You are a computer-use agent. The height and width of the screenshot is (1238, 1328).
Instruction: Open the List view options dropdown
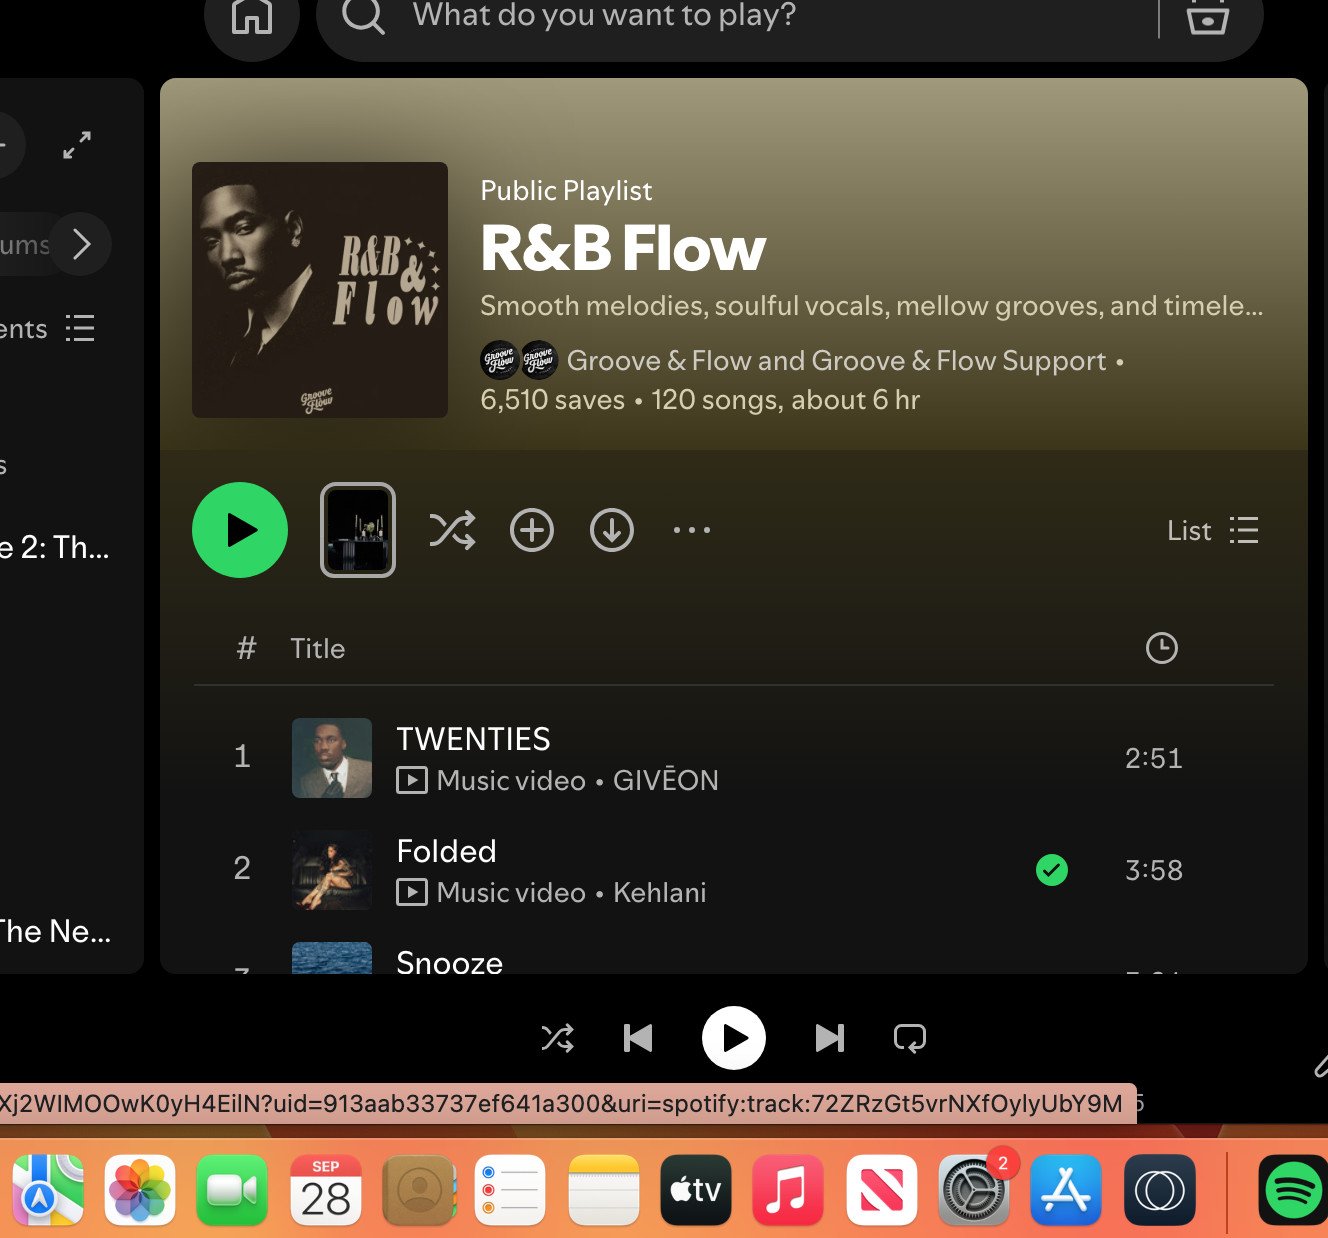point(1213,530)
